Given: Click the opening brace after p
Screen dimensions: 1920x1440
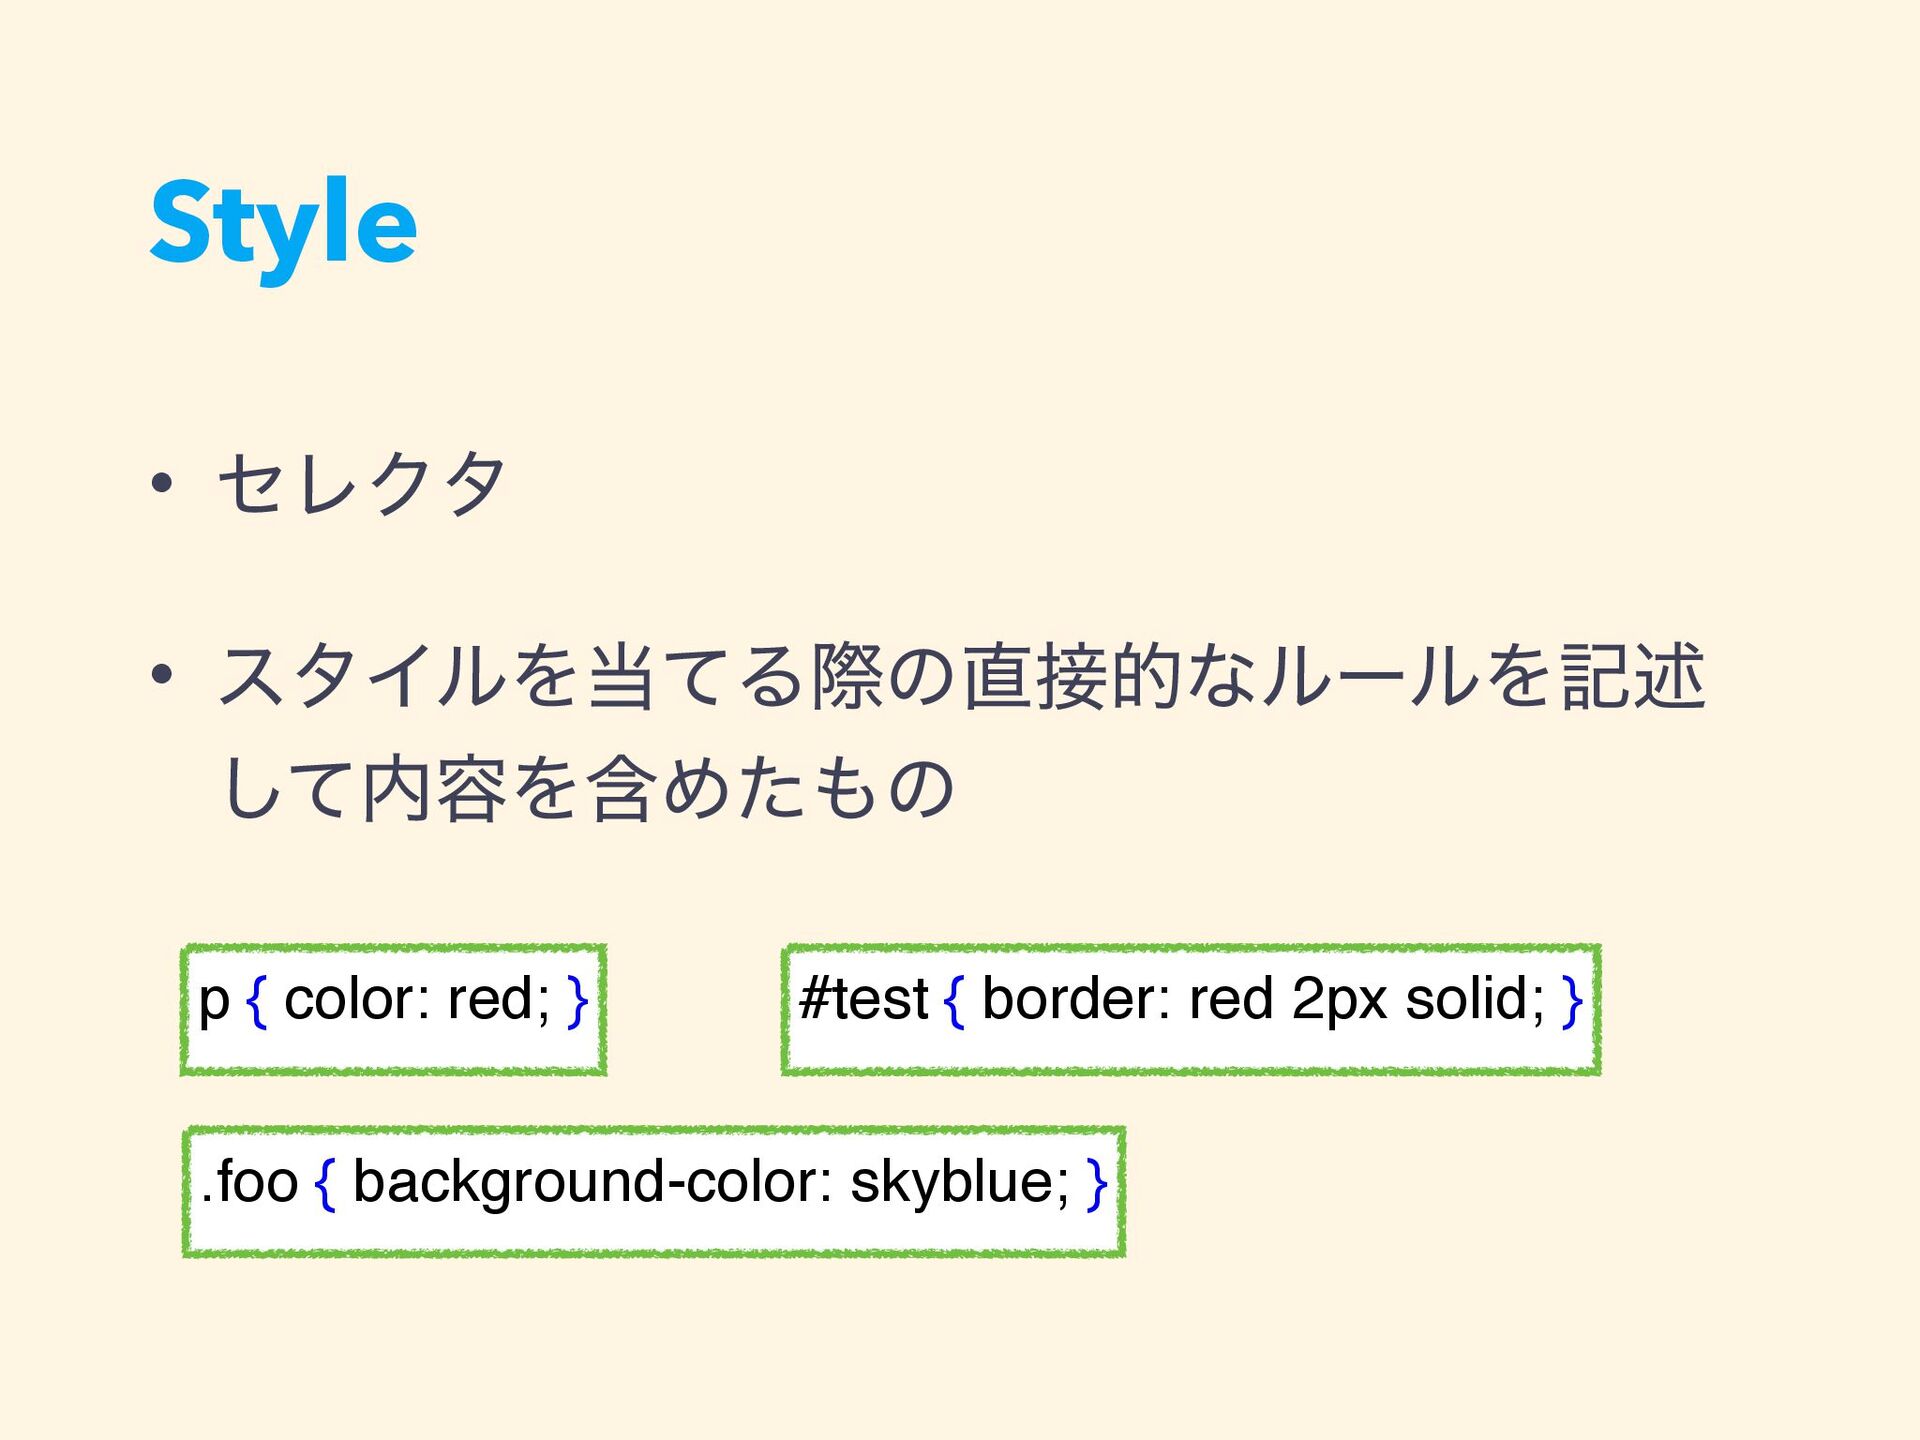Looking at the screenshot, I should [257, 1001].
